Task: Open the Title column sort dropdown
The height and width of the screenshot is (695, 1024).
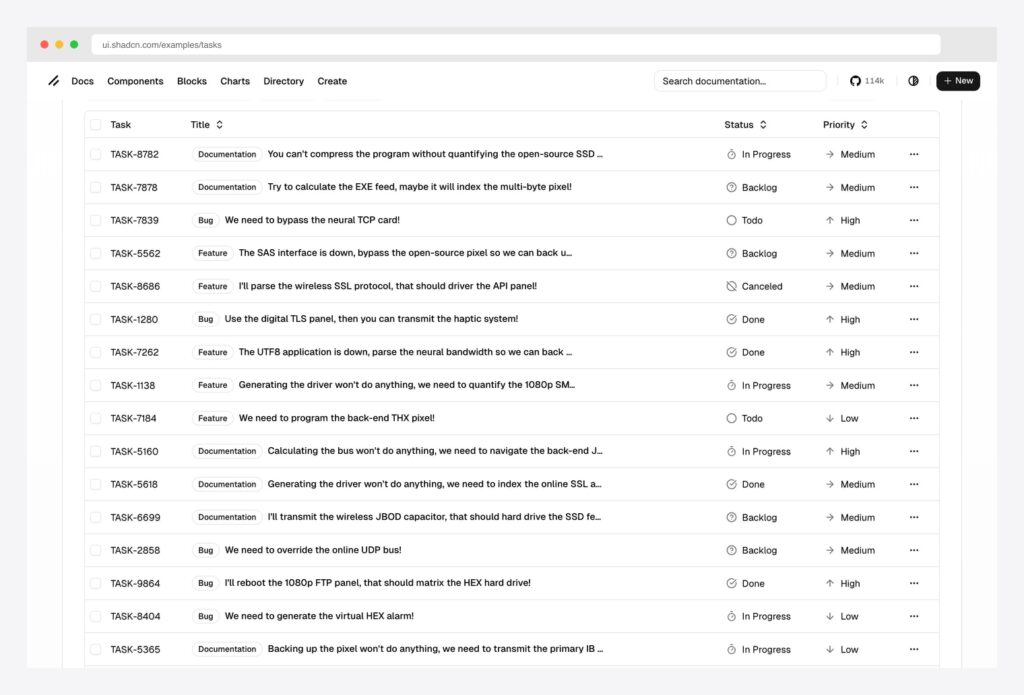Action: [206, 125]
